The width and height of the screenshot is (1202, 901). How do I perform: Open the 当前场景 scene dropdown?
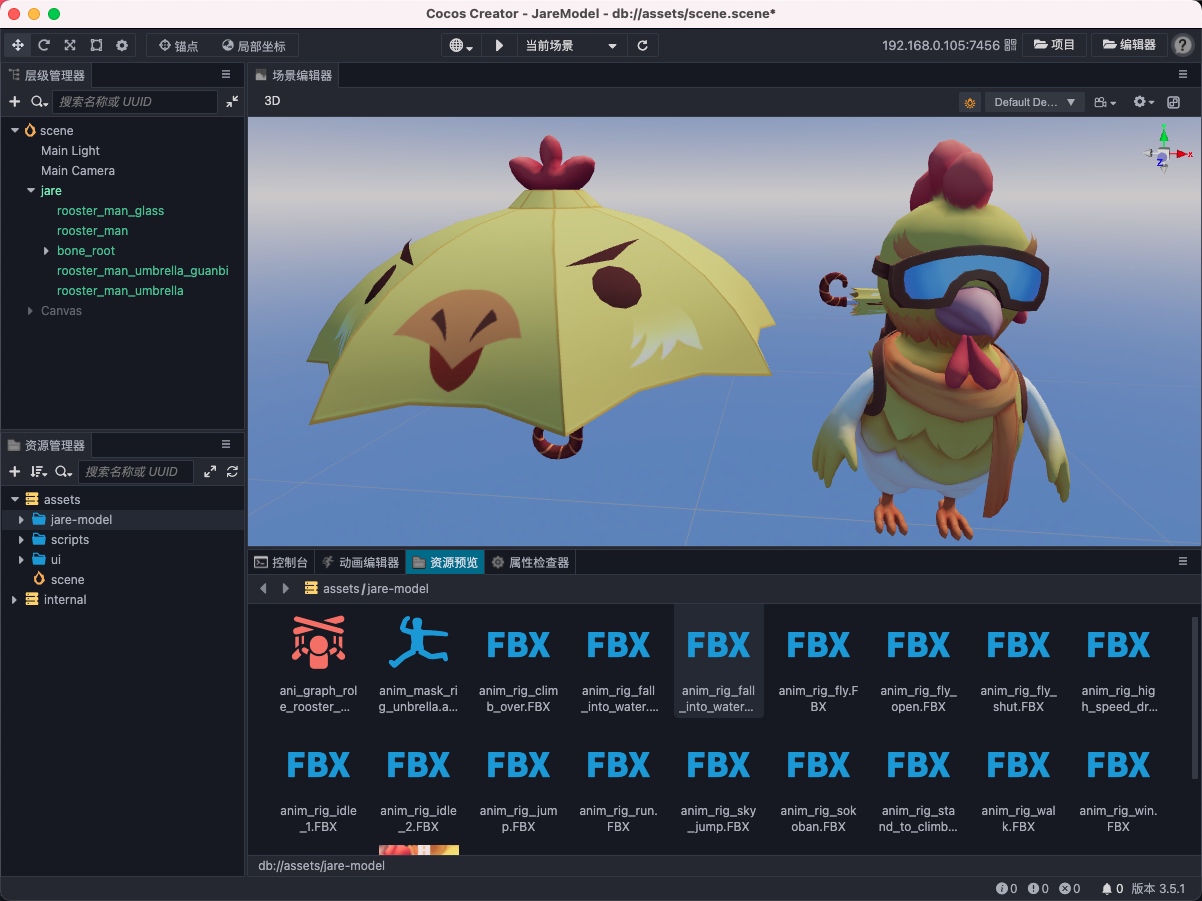570,44
